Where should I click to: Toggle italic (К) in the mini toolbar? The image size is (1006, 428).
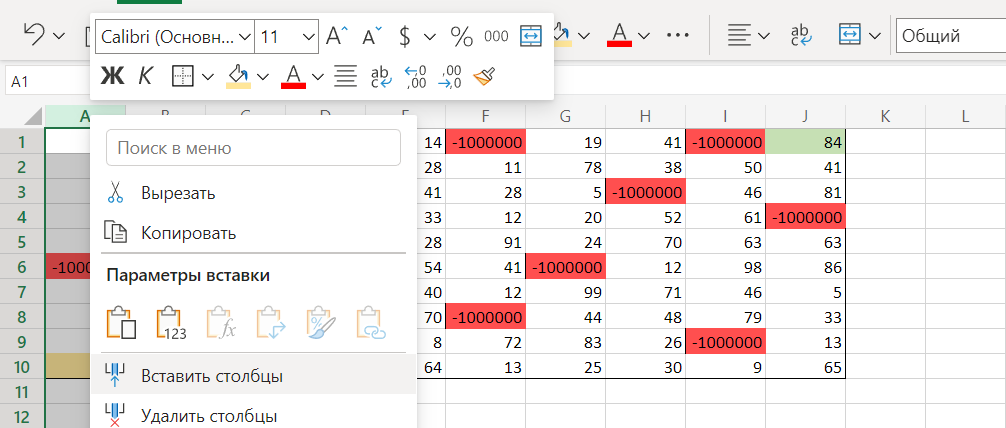click(x=145, y=75)
